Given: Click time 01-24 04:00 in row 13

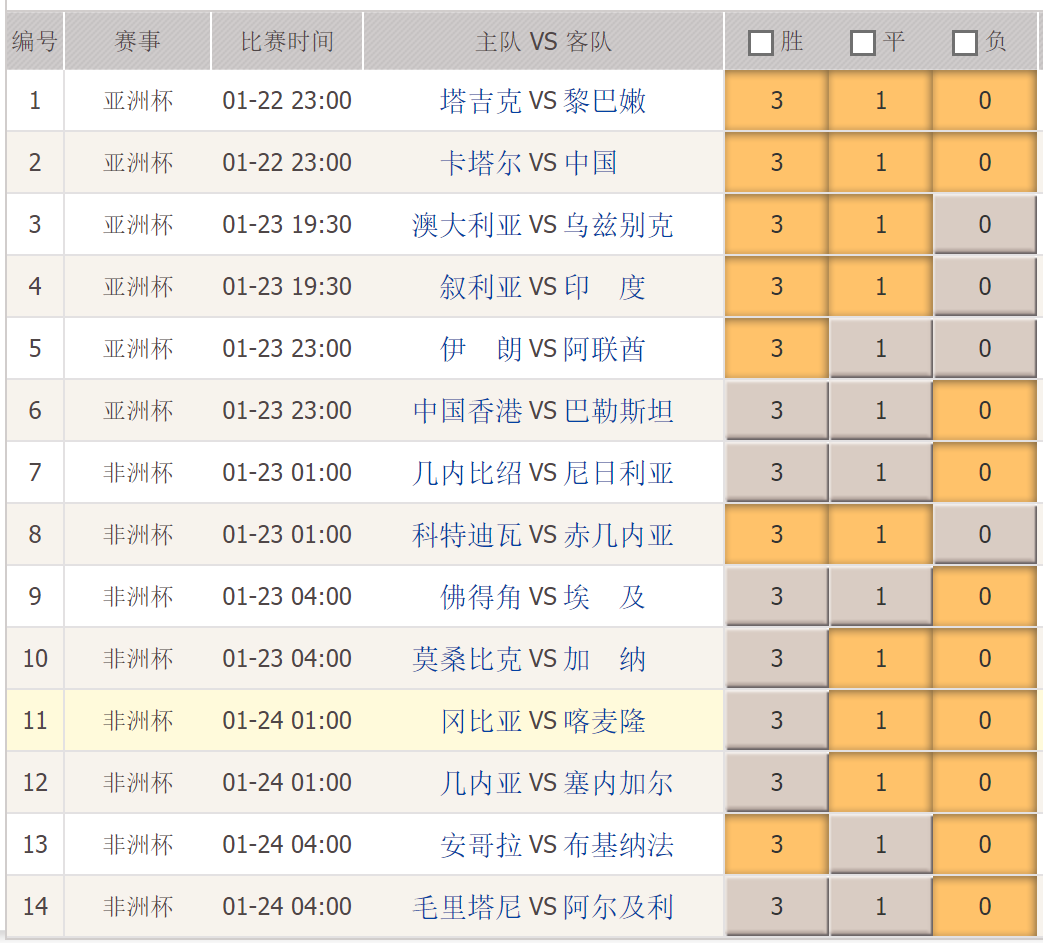Looking at the screenshot, I should click(287, 844).
